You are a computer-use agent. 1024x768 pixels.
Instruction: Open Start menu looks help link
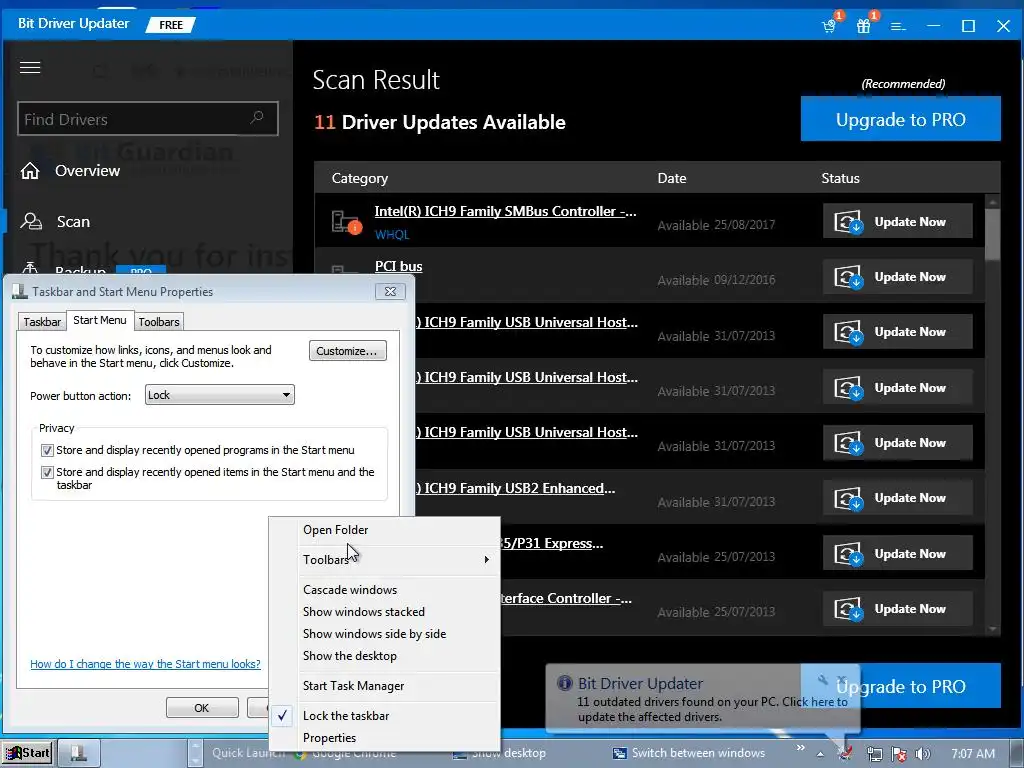coord(145,664)
